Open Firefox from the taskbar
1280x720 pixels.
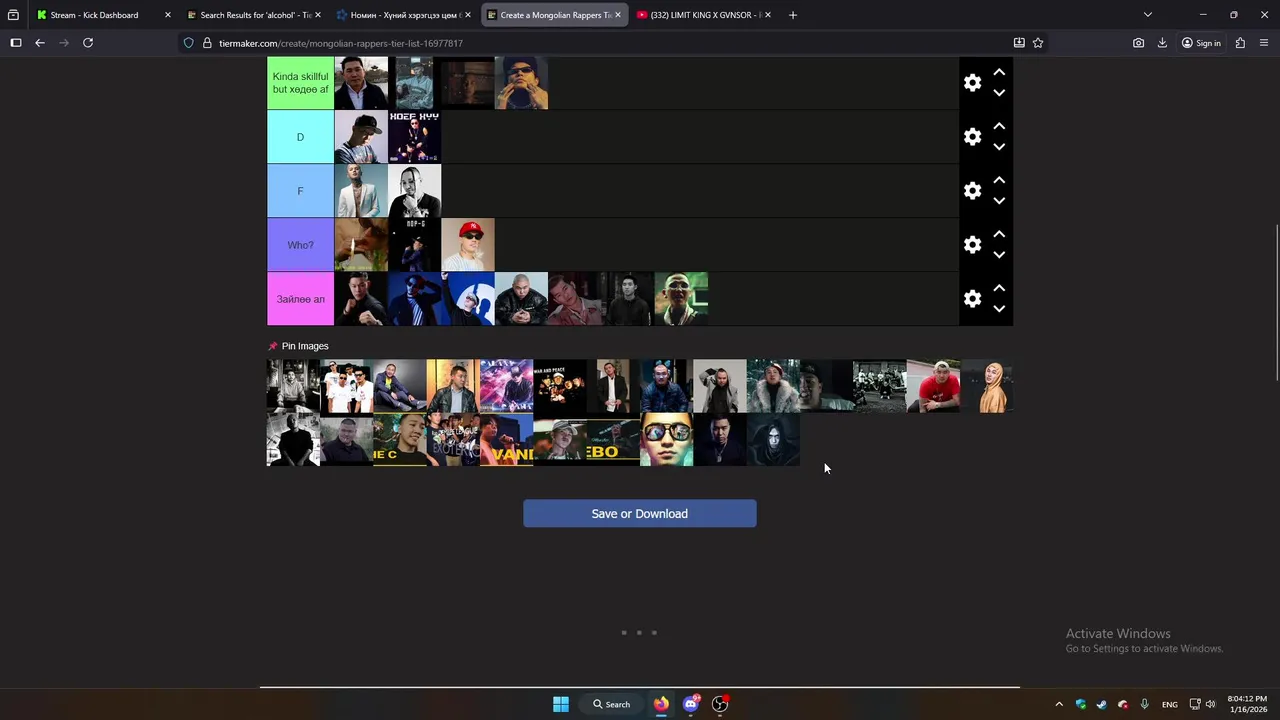pos(661,704)
